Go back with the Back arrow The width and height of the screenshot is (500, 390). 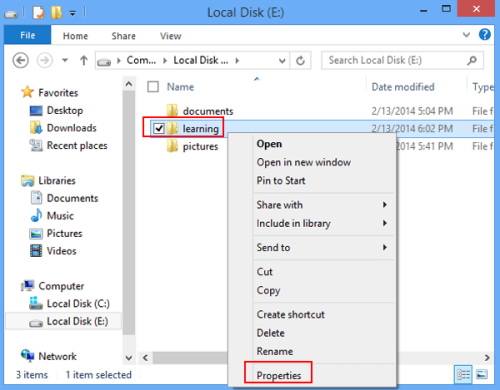[20, 61]
